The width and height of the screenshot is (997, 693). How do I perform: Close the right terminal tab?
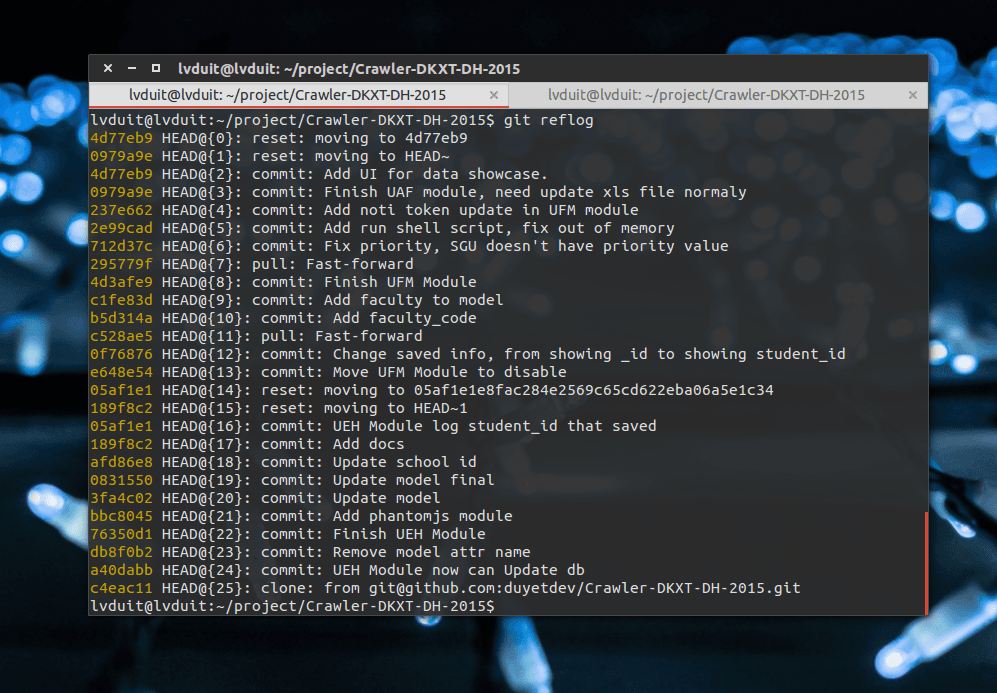coord(912,95)
